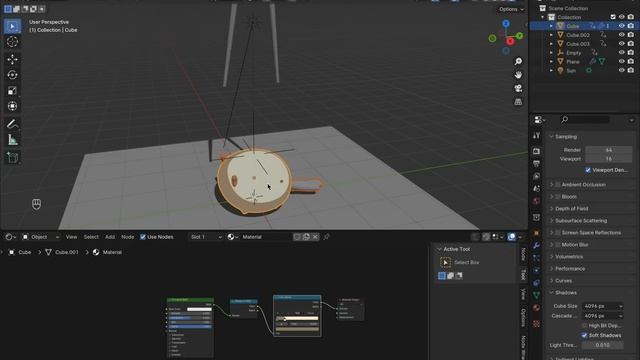Viewport: 640px width, 360px height.
Task: Open the View menu in node editor
Action: click(x=71, y=237)
